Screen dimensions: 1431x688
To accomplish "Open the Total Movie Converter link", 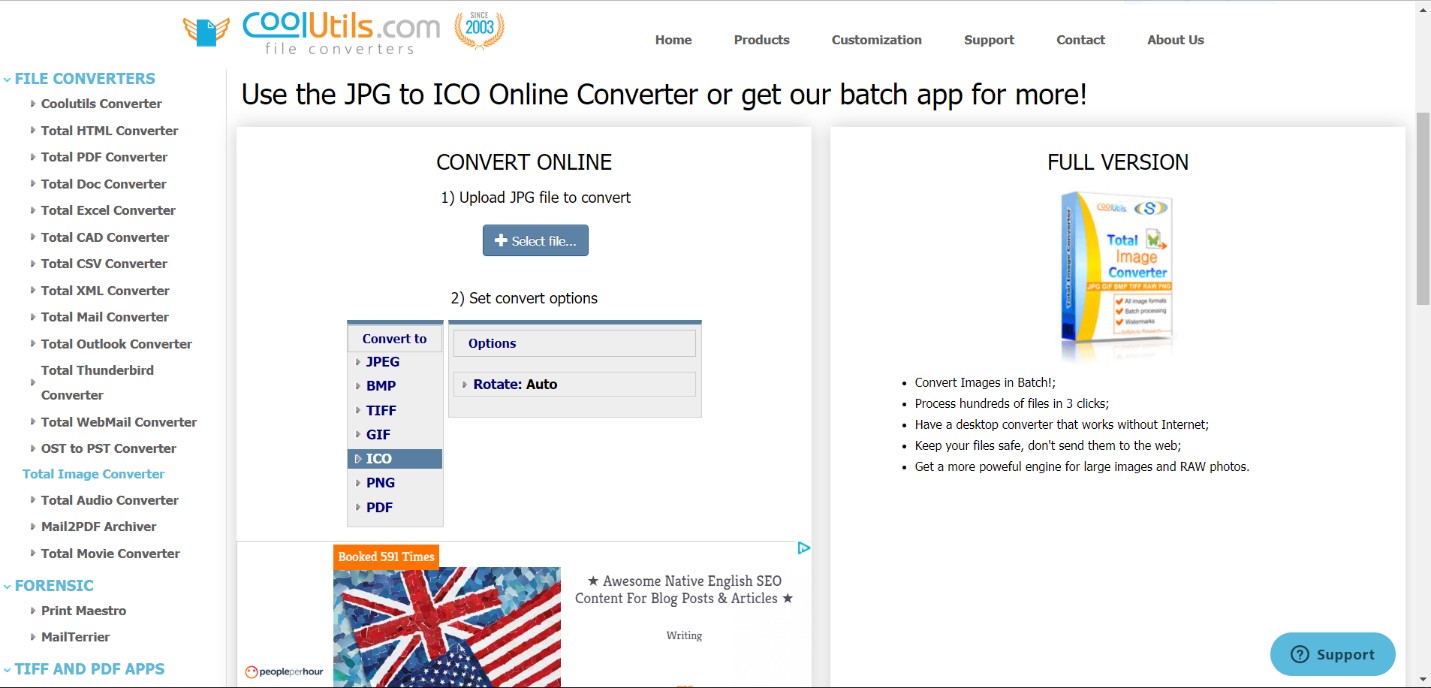I will click(110, 554).
